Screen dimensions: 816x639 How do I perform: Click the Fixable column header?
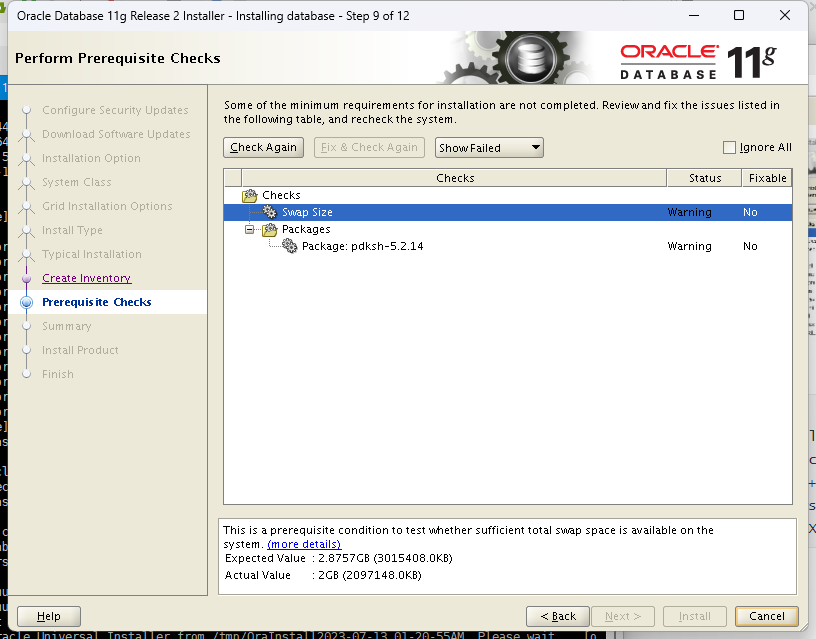coord(767,178)
